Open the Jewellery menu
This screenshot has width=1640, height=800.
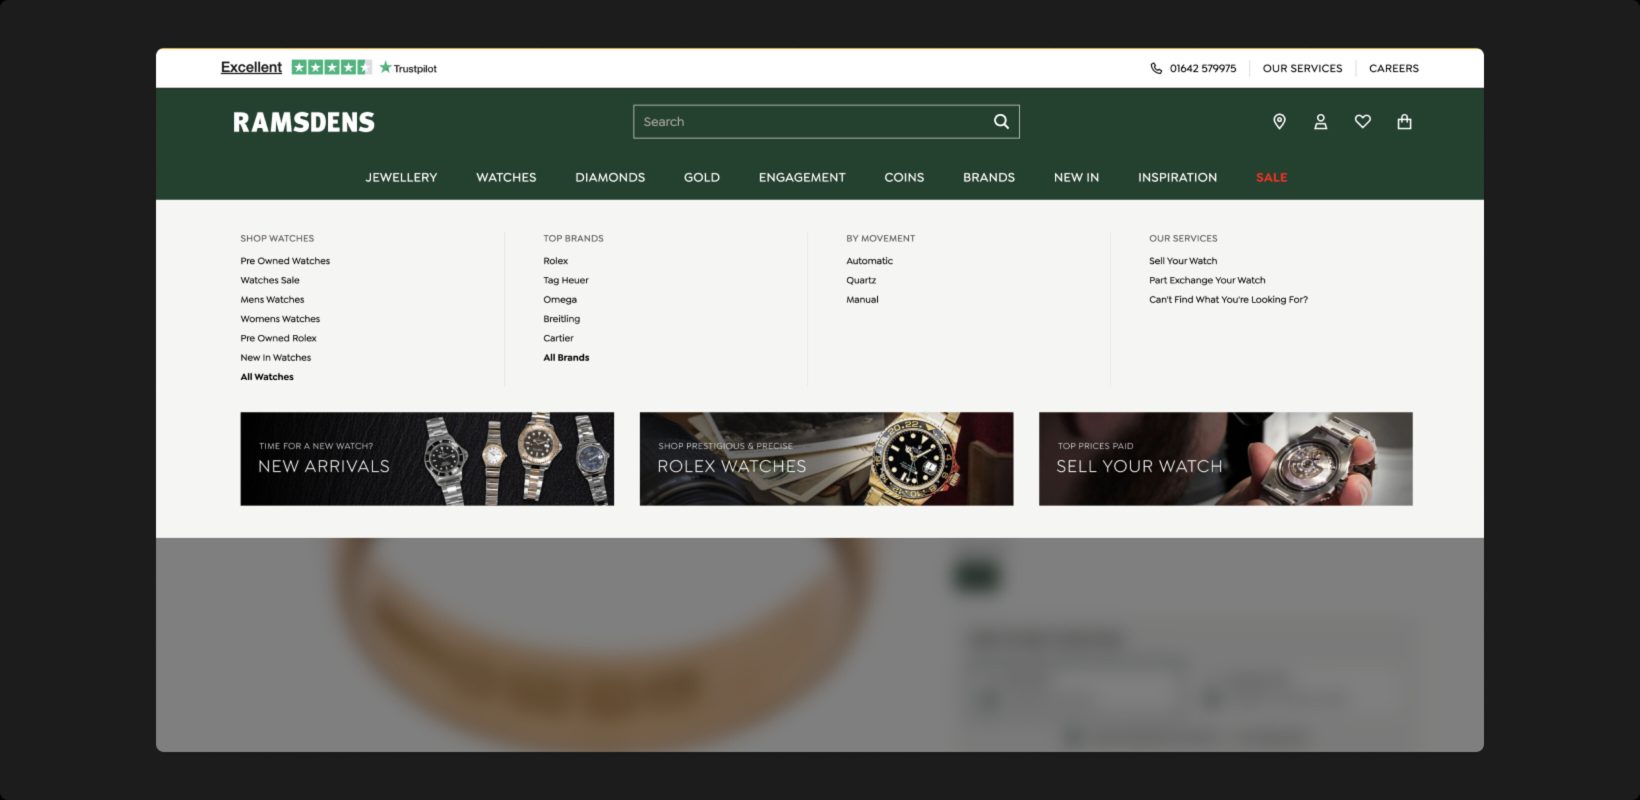pyautogui.click(x=401, y=178)
